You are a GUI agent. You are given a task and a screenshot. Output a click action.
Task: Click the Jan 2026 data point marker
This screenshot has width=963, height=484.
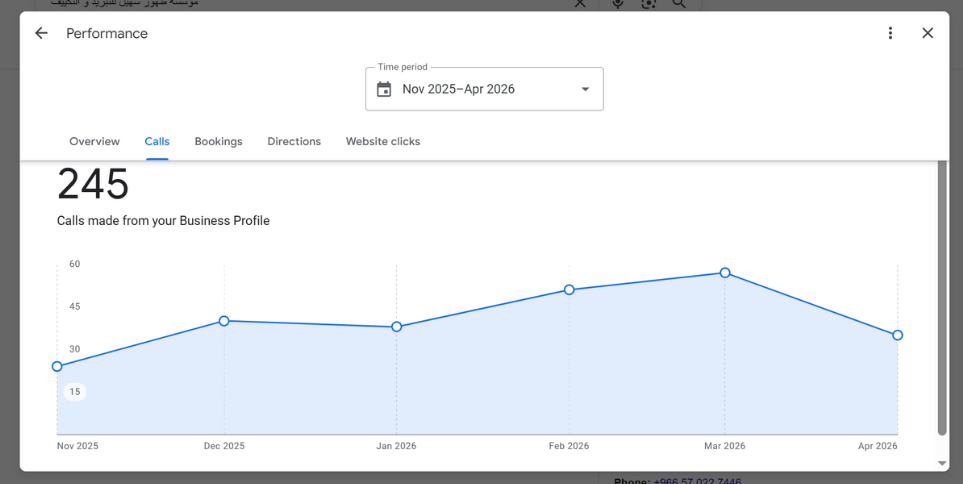click(397, 327)
